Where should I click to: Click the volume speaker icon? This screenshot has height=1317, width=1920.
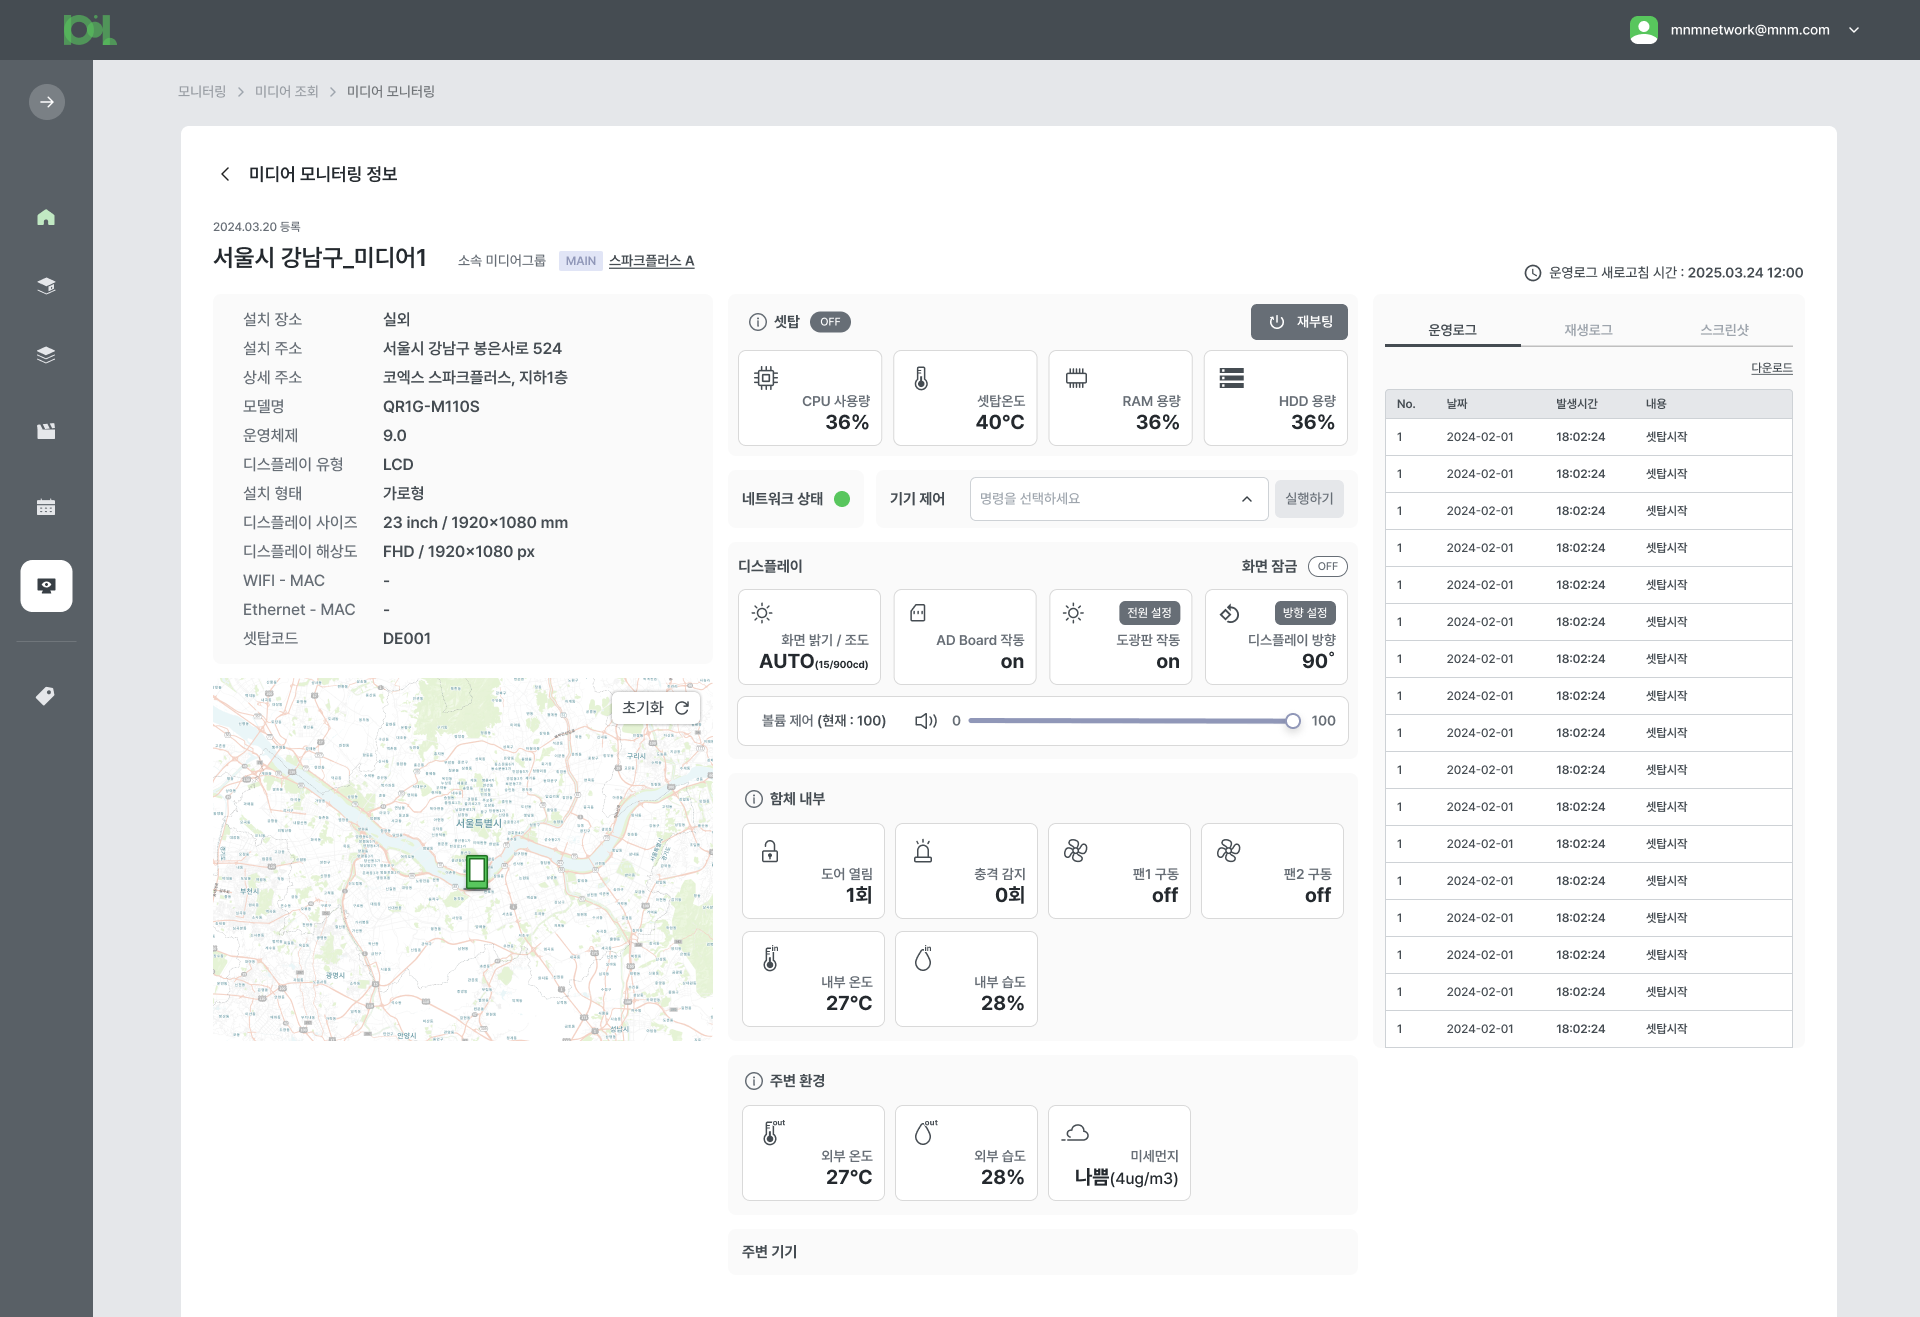(926, 721)
